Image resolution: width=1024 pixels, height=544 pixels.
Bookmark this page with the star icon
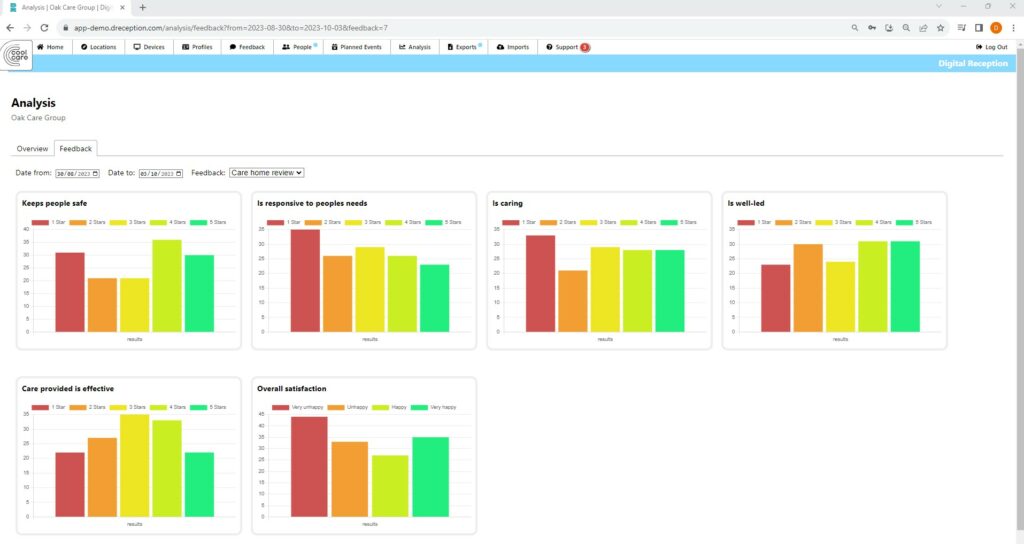(x=941, y=28)
